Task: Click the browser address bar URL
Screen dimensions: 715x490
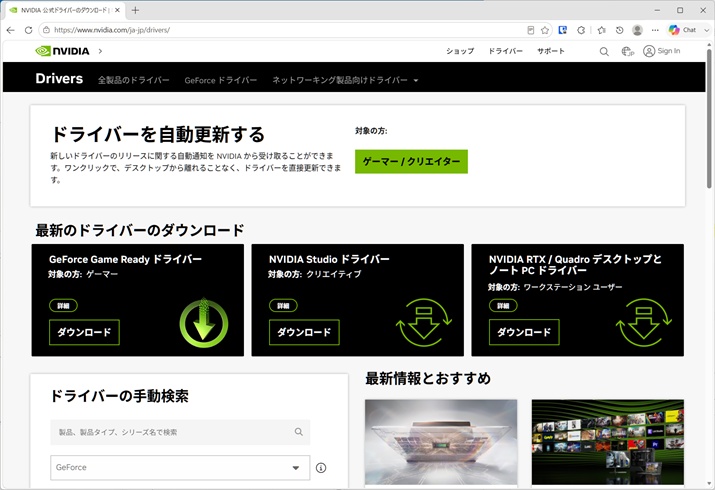Action: (112, 30)
